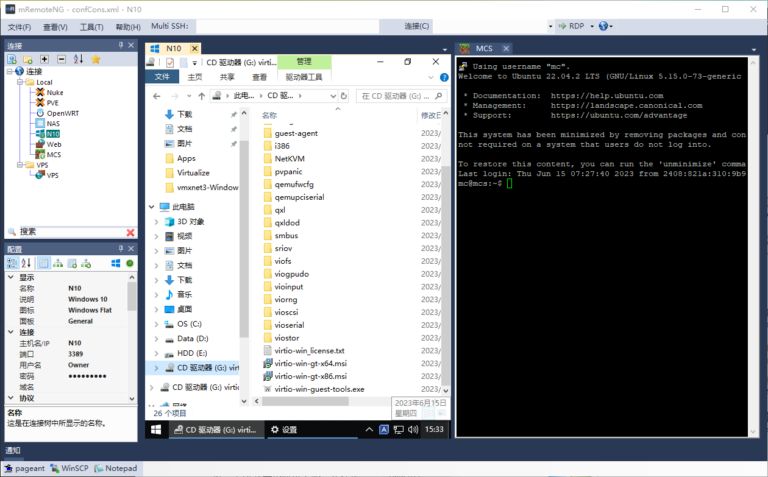768x477 pixels.
Task: Click the remote Windows Start button
Action: coord(157,429)
